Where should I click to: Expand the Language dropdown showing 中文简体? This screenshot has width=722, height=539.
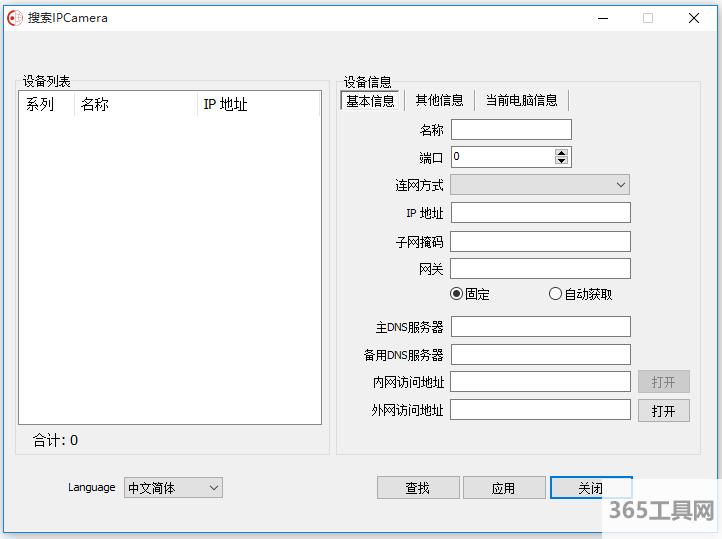click(173, 488)
